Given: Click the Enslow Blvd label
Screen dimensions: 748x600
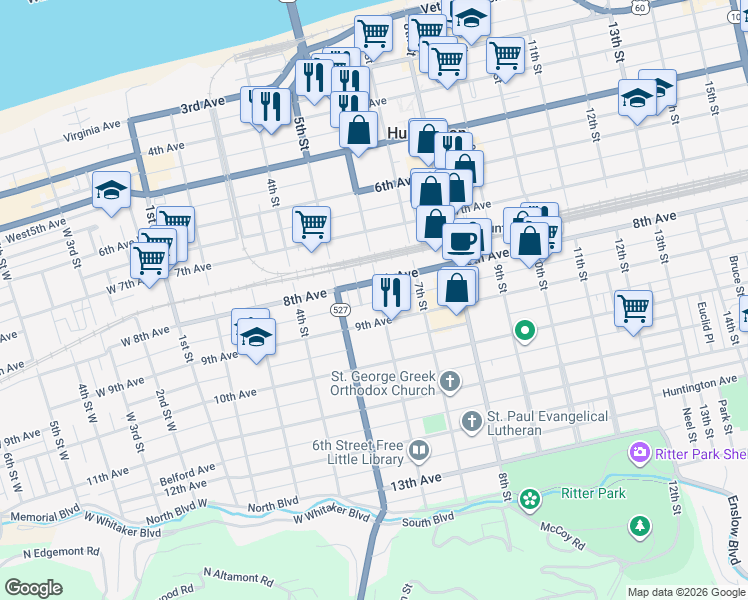Looking at the screenshot, I should pyautogui.click(x=735, y=530).
